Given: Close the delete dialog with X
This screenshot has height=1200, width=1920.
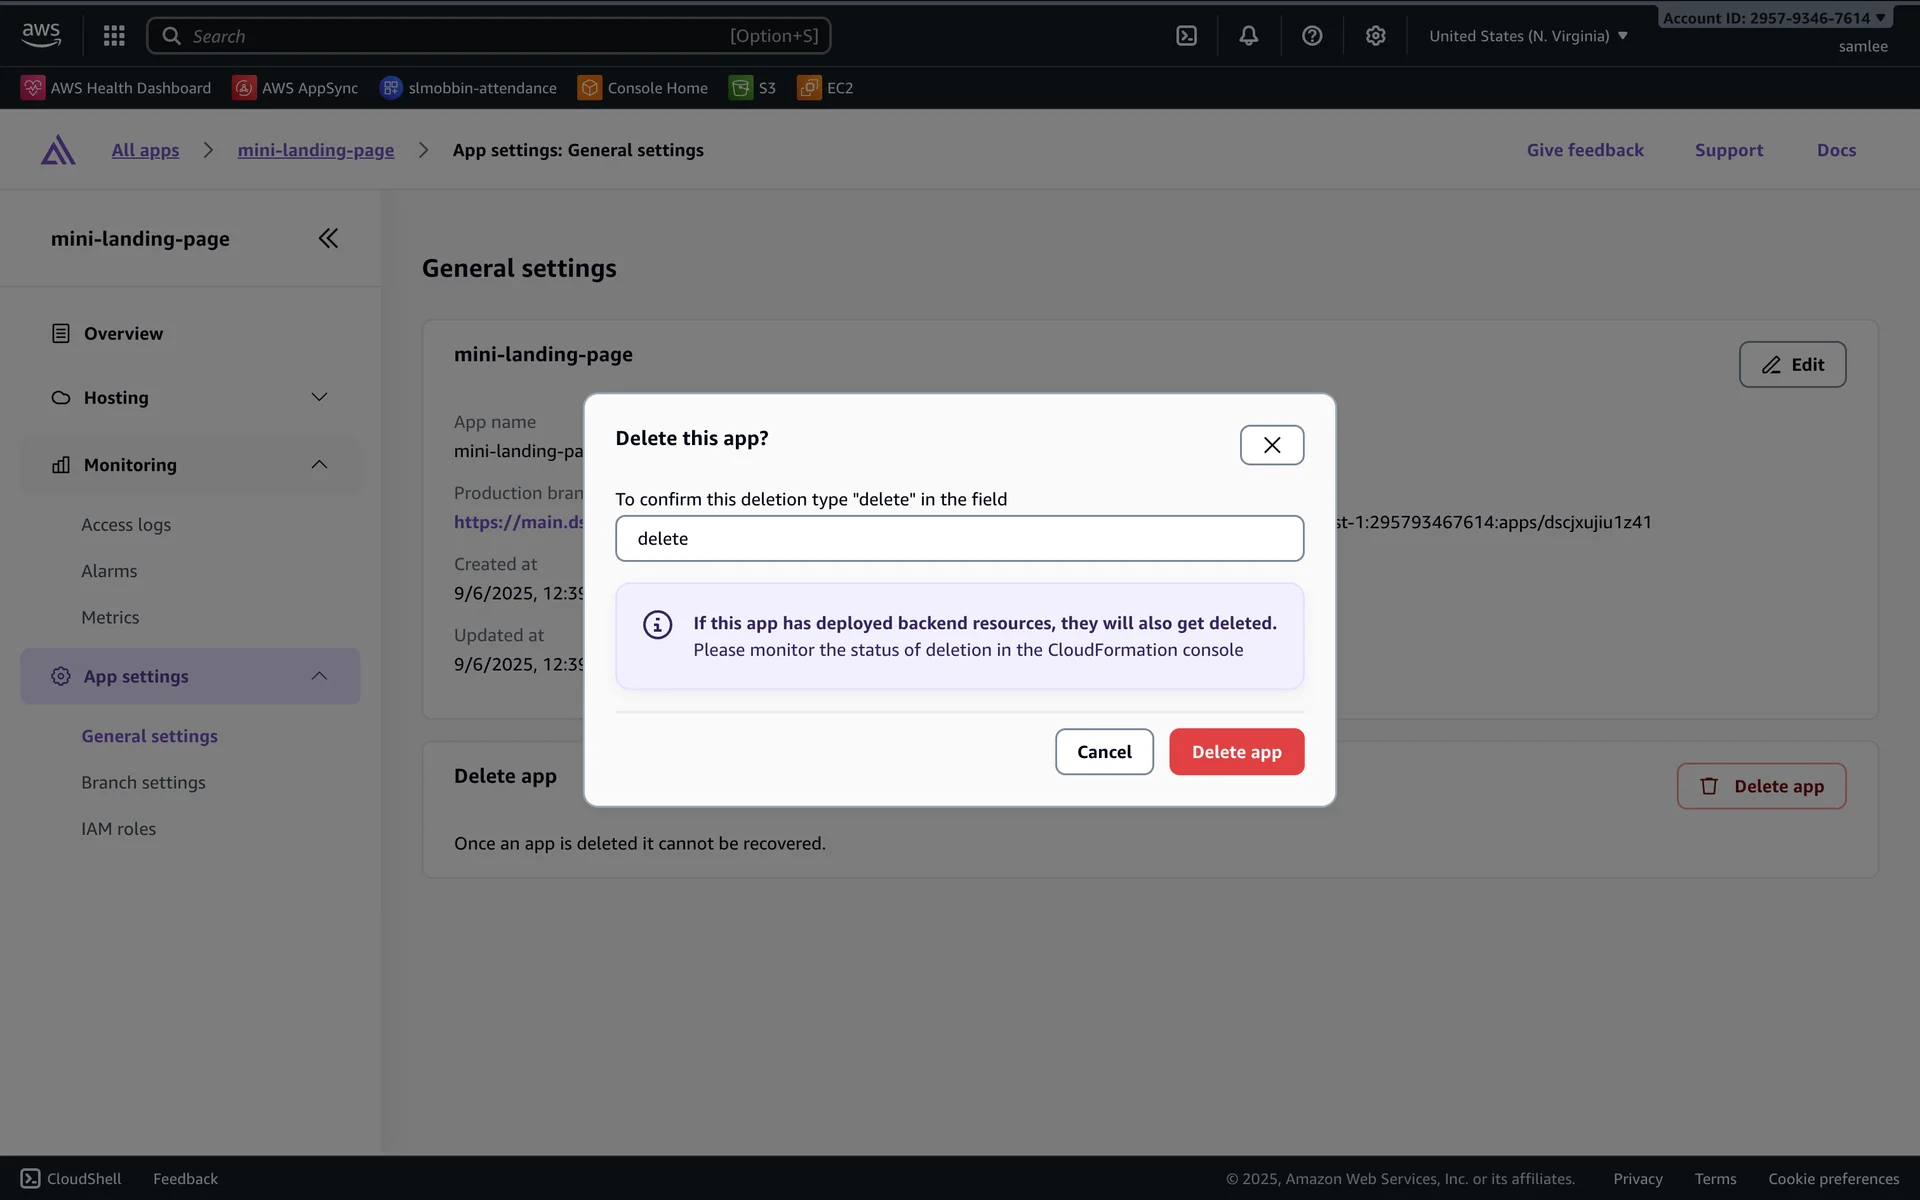Looking at the screenshot, I should click(x=1271, y=445).
